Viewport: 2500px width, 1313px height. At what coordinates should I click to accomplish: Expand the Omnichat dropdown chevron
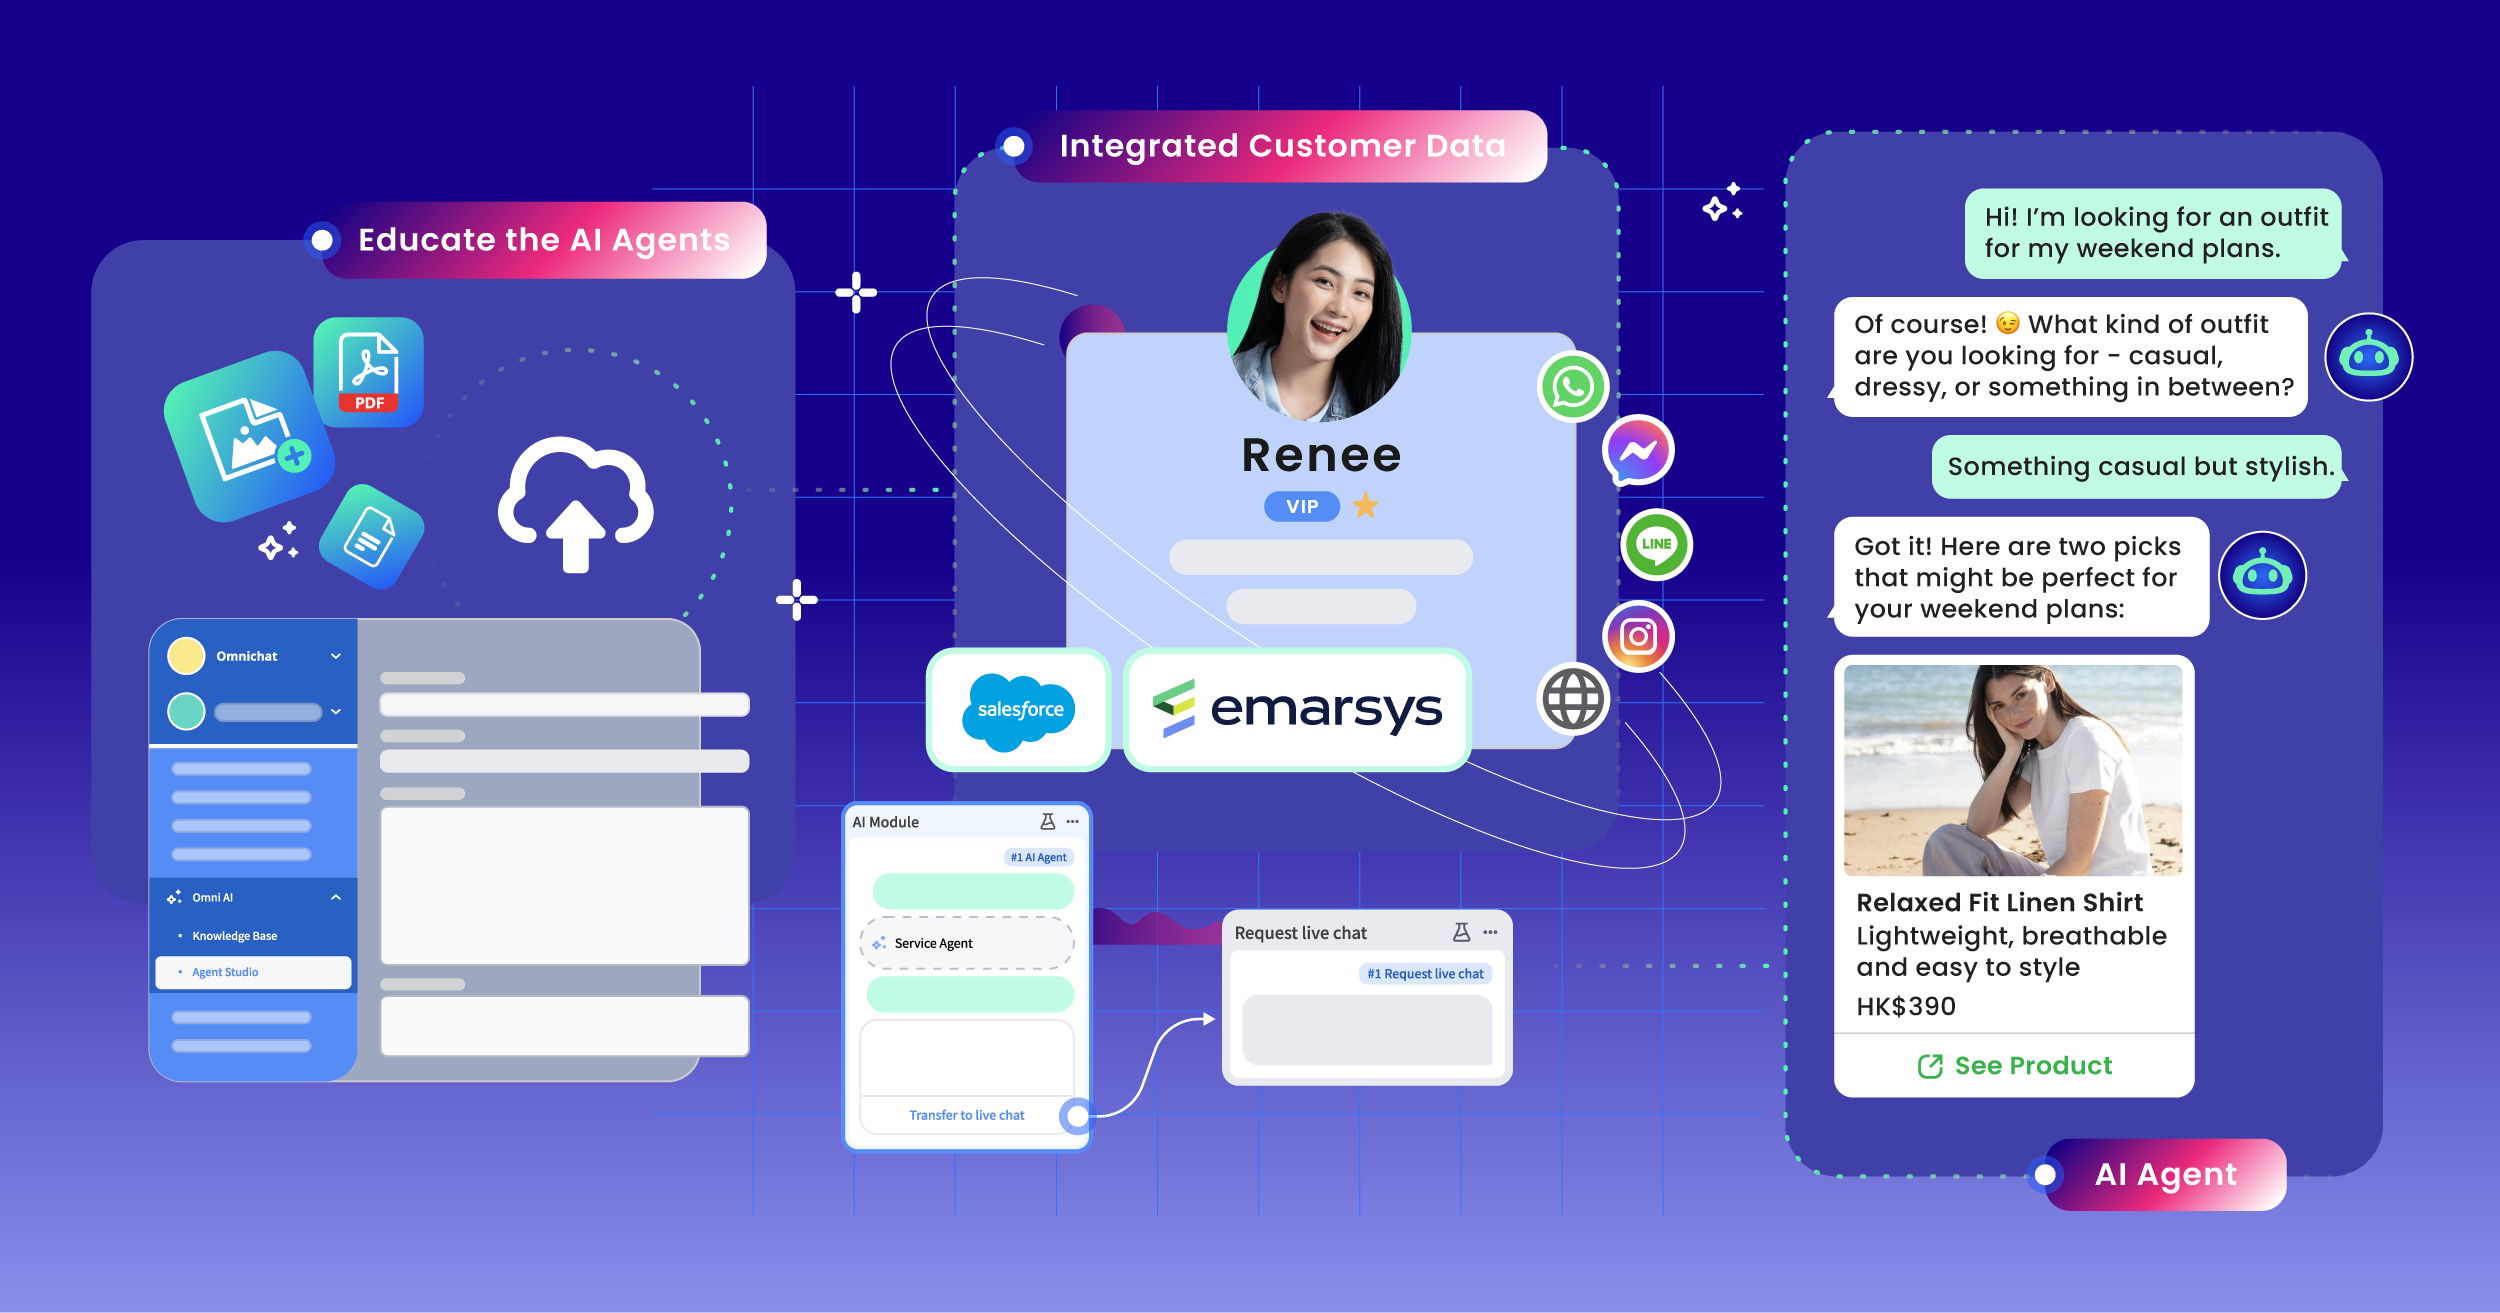point(336,656)
